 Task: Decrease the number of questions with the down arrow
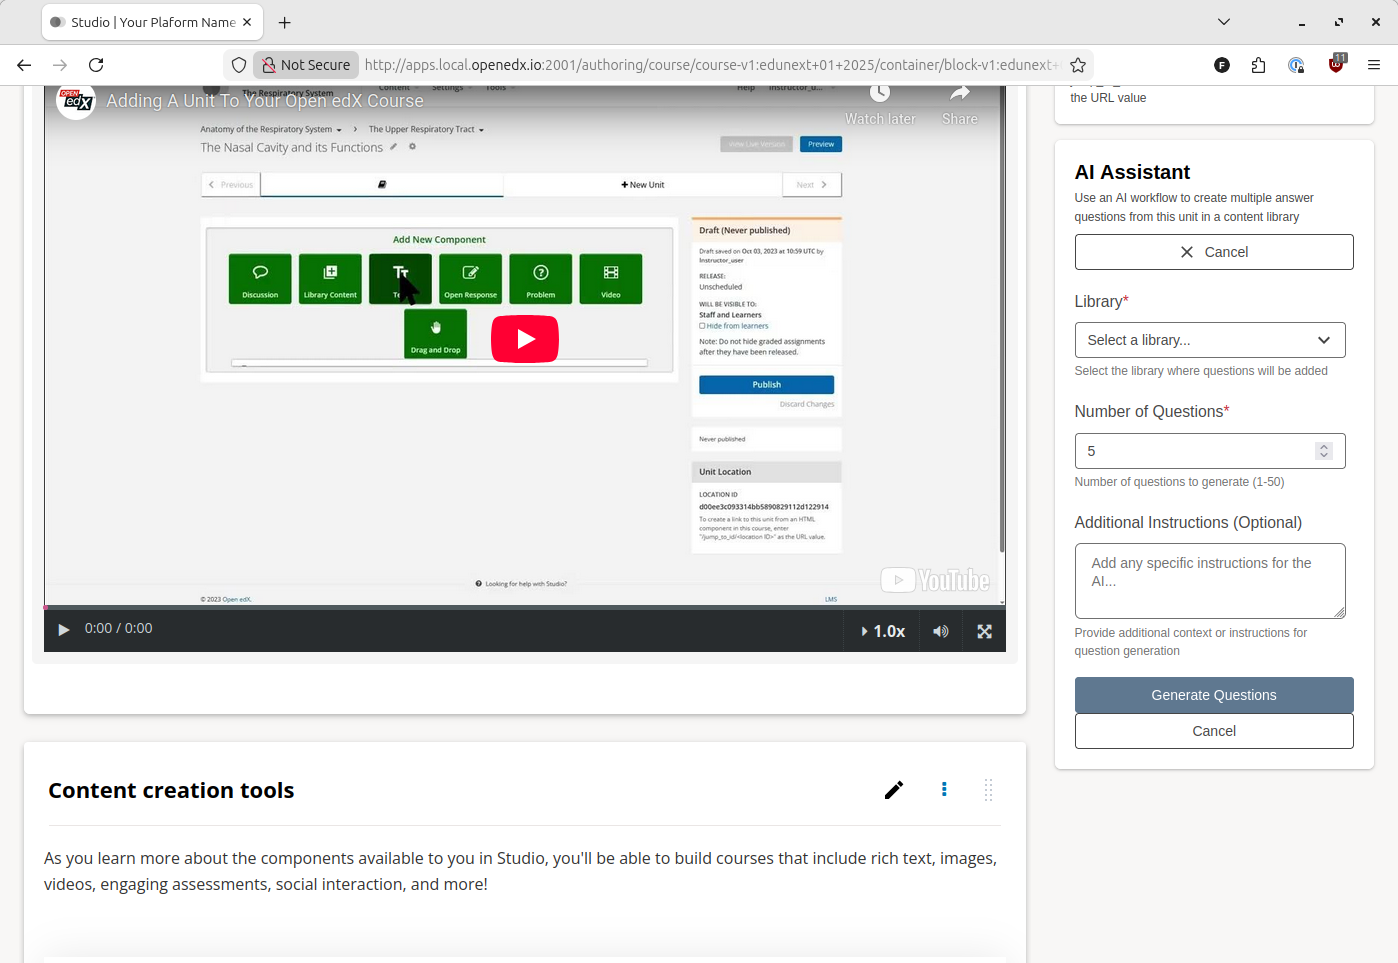coord(1324,456)
